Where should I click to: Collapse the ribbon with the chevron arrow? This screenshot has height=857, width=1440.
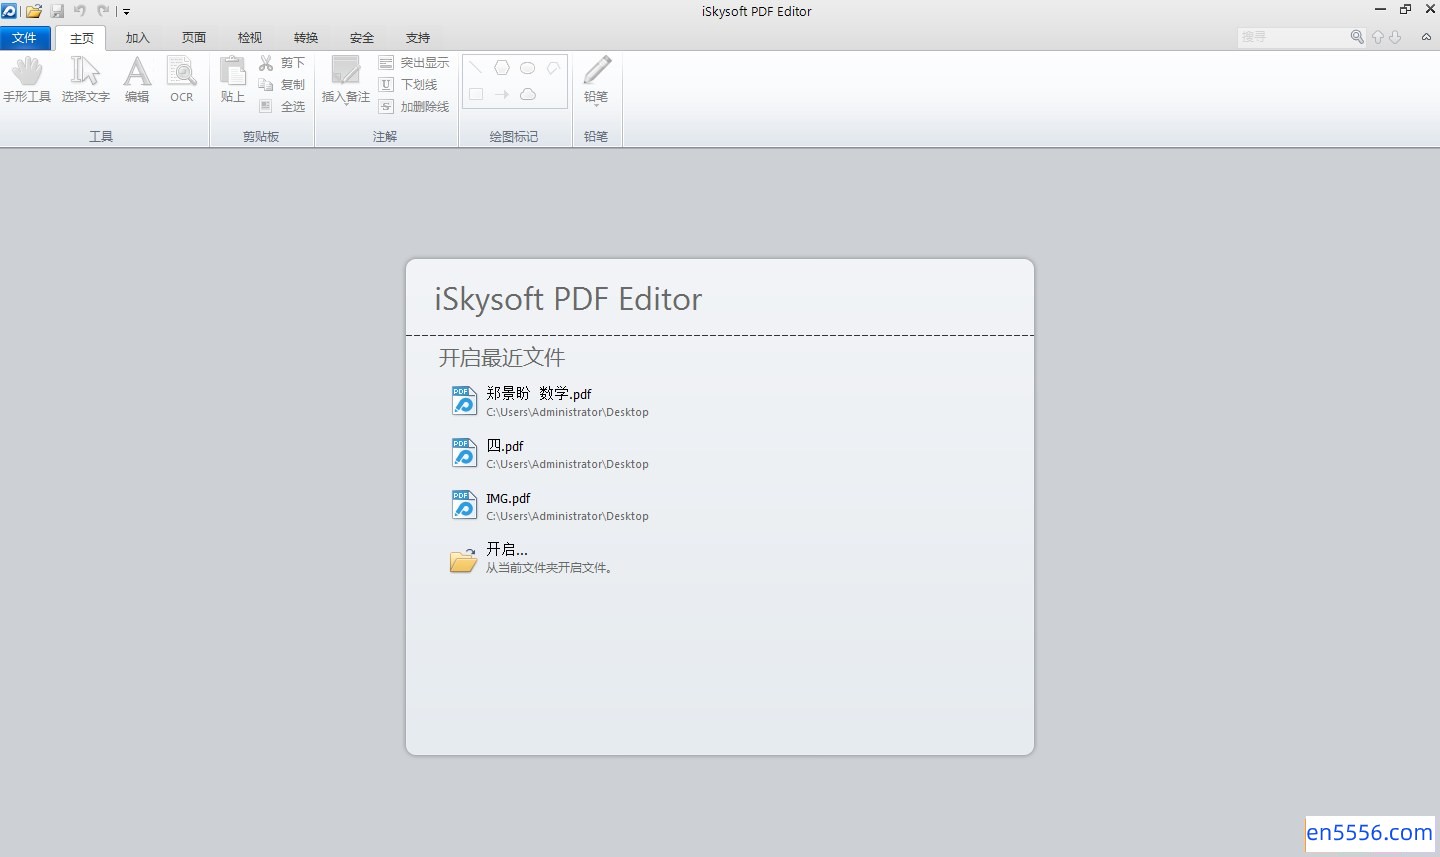1426,37
